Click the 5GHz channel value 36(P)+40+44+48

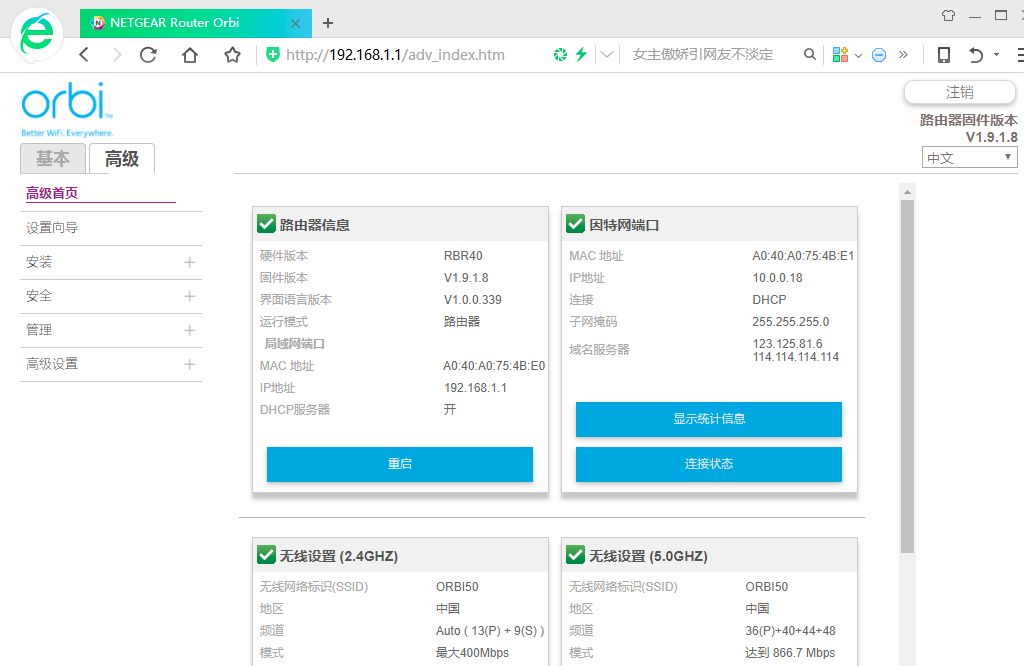point(790,631)
